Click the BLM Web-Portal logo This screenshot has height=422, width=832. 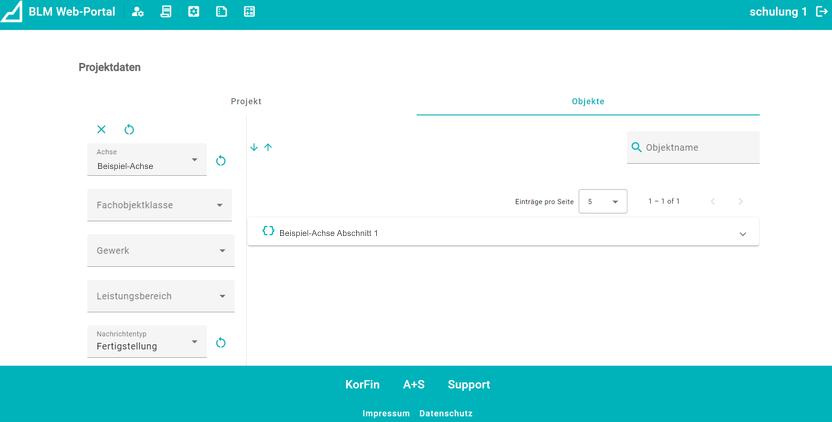tap(12, 13)
